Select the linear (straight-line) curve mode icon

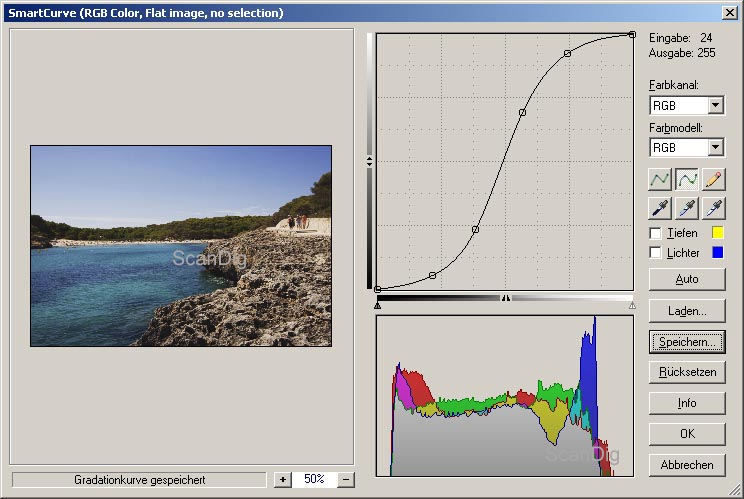coord(660,179)
